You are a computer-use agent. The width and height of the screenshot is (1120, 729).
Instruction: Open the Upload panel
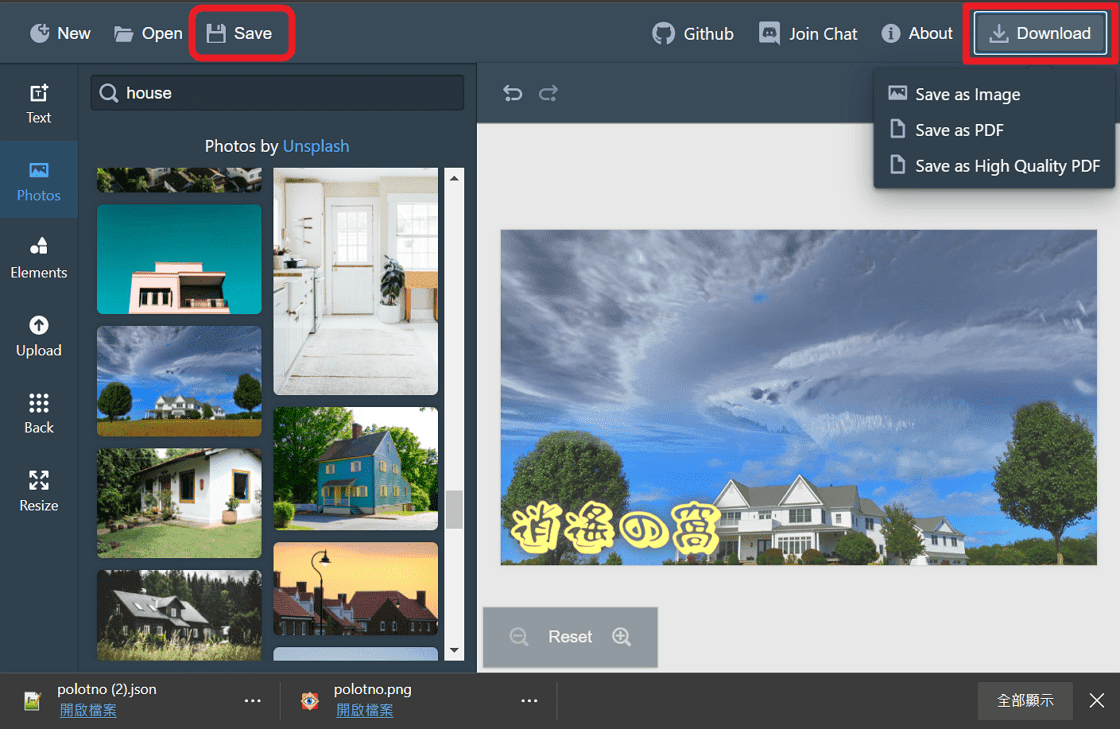[39, 336]
